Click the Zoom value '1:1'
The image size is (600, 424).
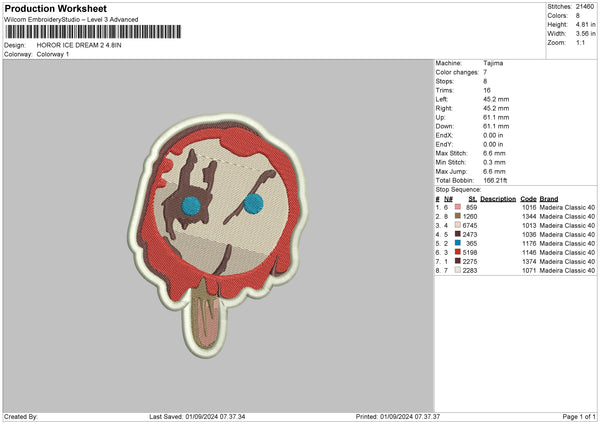tap(580, 43)
